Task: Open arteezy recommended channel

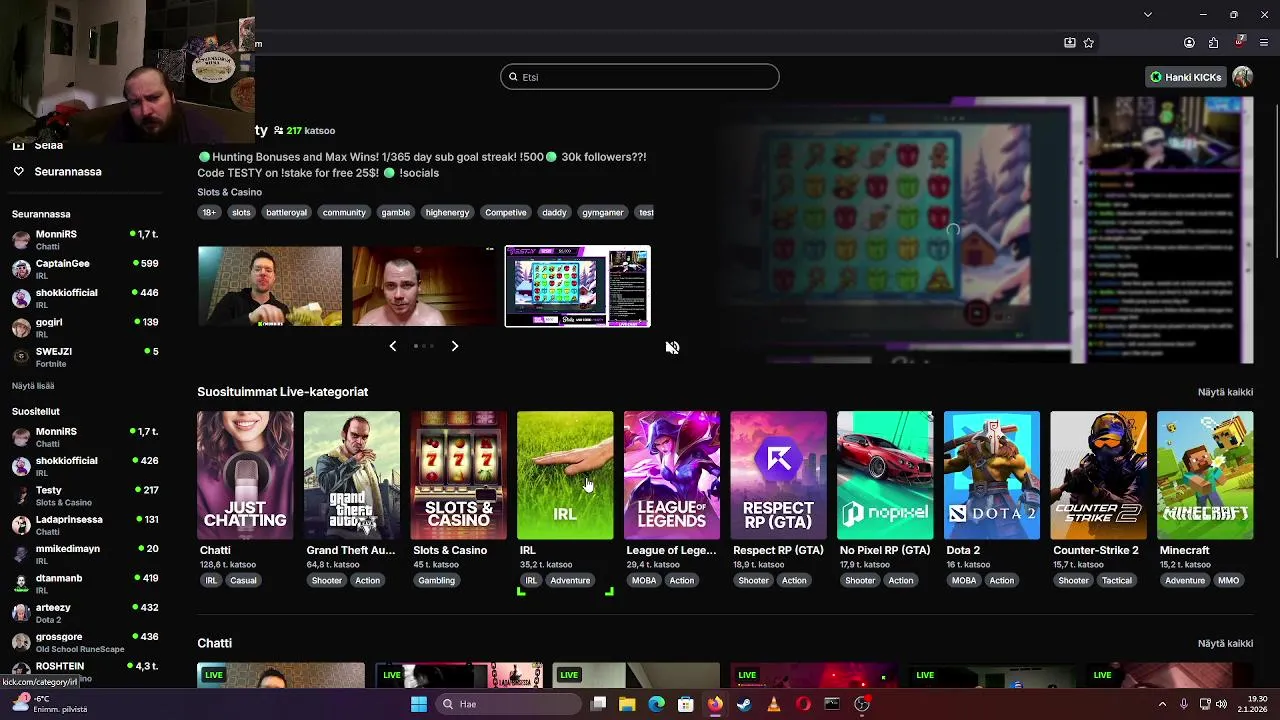Action: pos(84,613)
